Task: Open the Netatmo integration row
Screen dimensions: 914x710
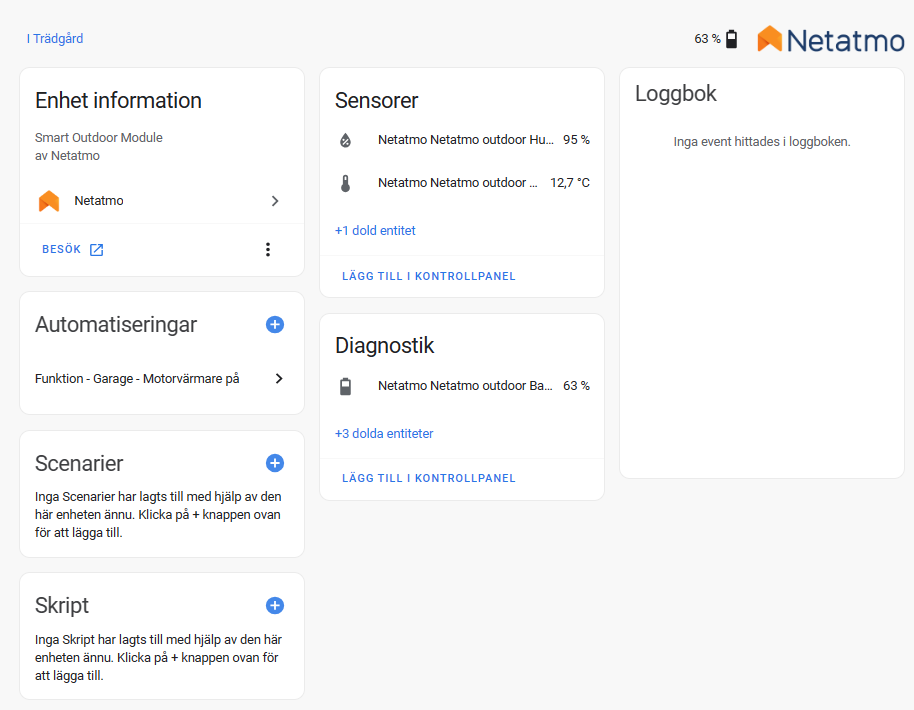Action: coord(161,201)
